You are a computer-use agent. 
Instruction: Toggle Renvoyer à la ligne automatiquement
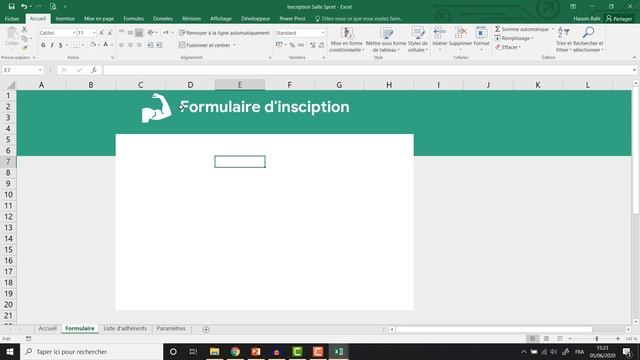click(x=224, y=33)
